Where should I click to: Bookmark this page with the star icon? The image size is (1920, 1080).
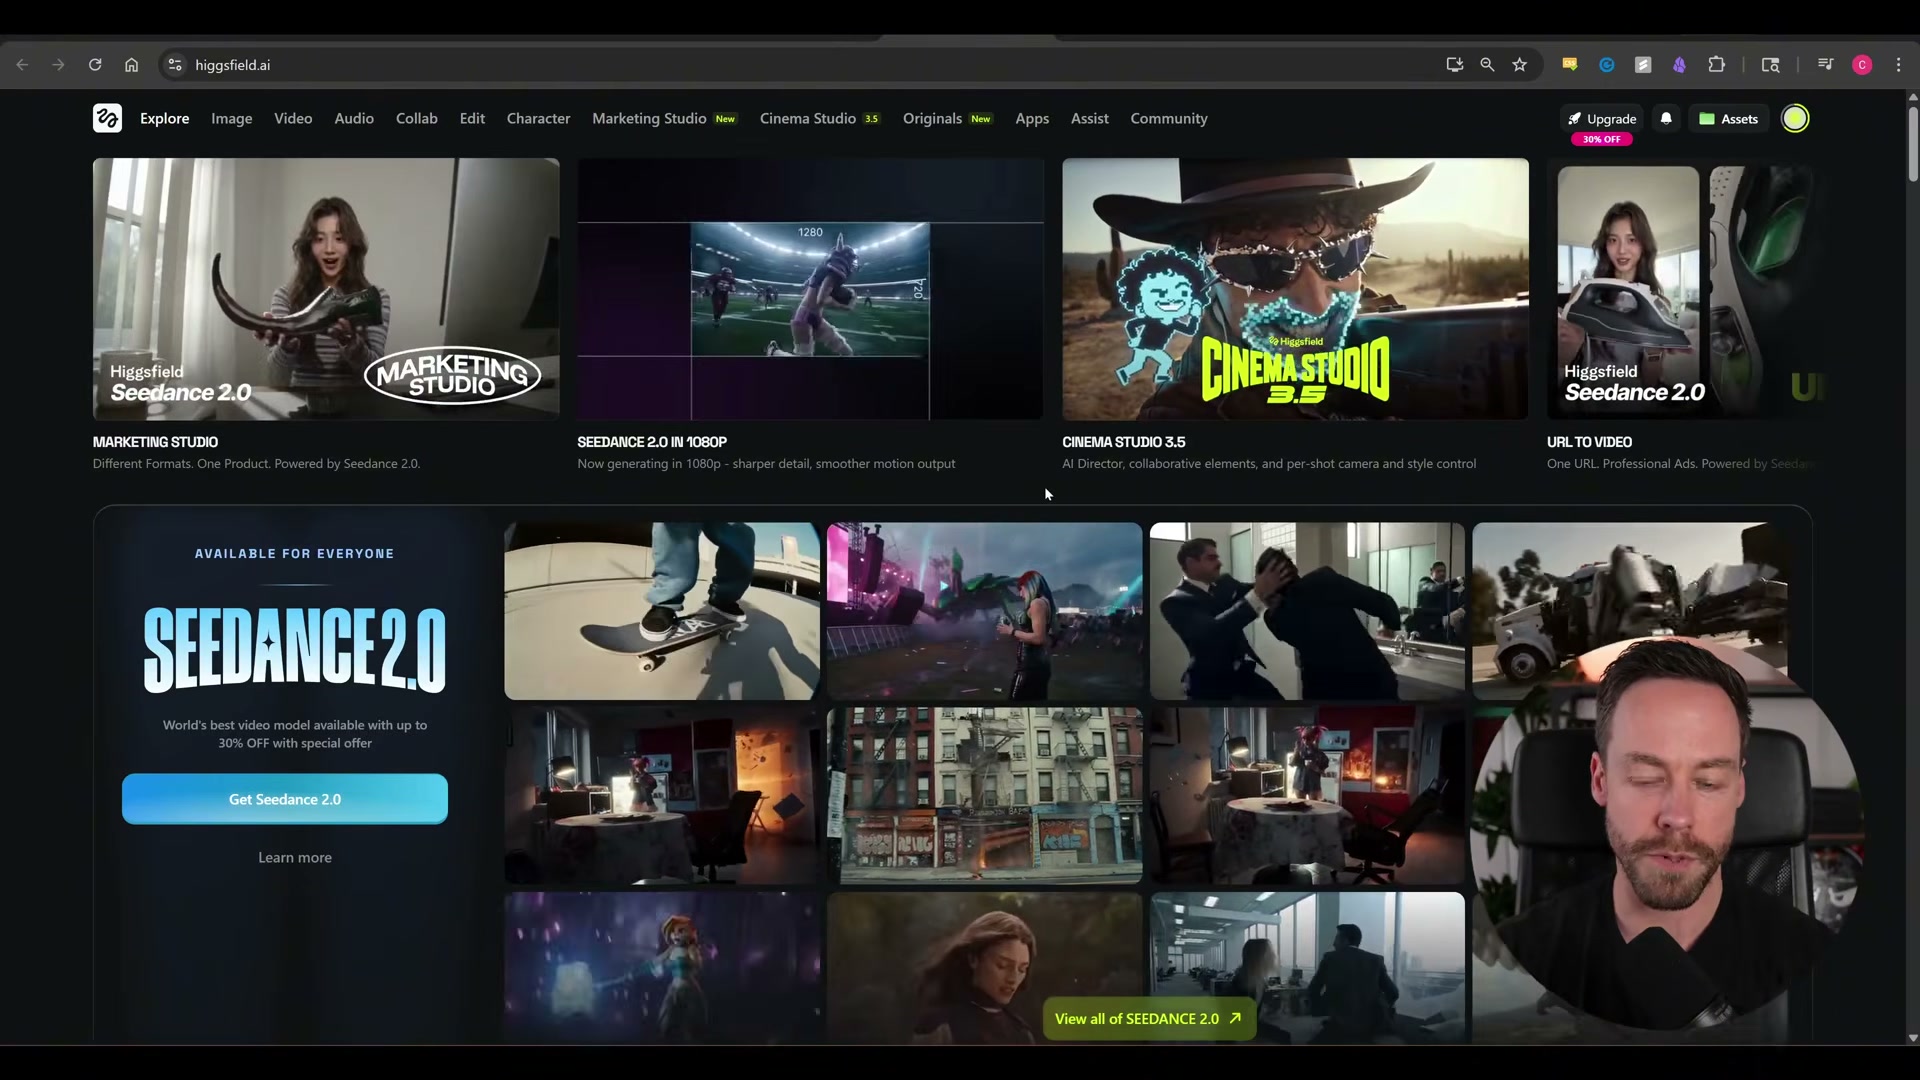(1519, 64)
